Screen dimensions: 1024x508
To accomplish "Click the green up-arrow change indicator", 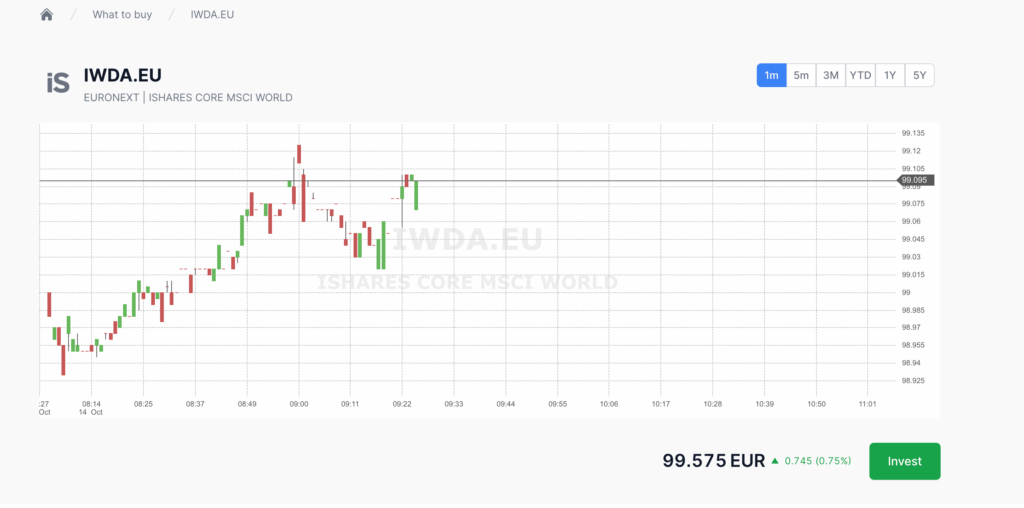I will tap(774, 460).
